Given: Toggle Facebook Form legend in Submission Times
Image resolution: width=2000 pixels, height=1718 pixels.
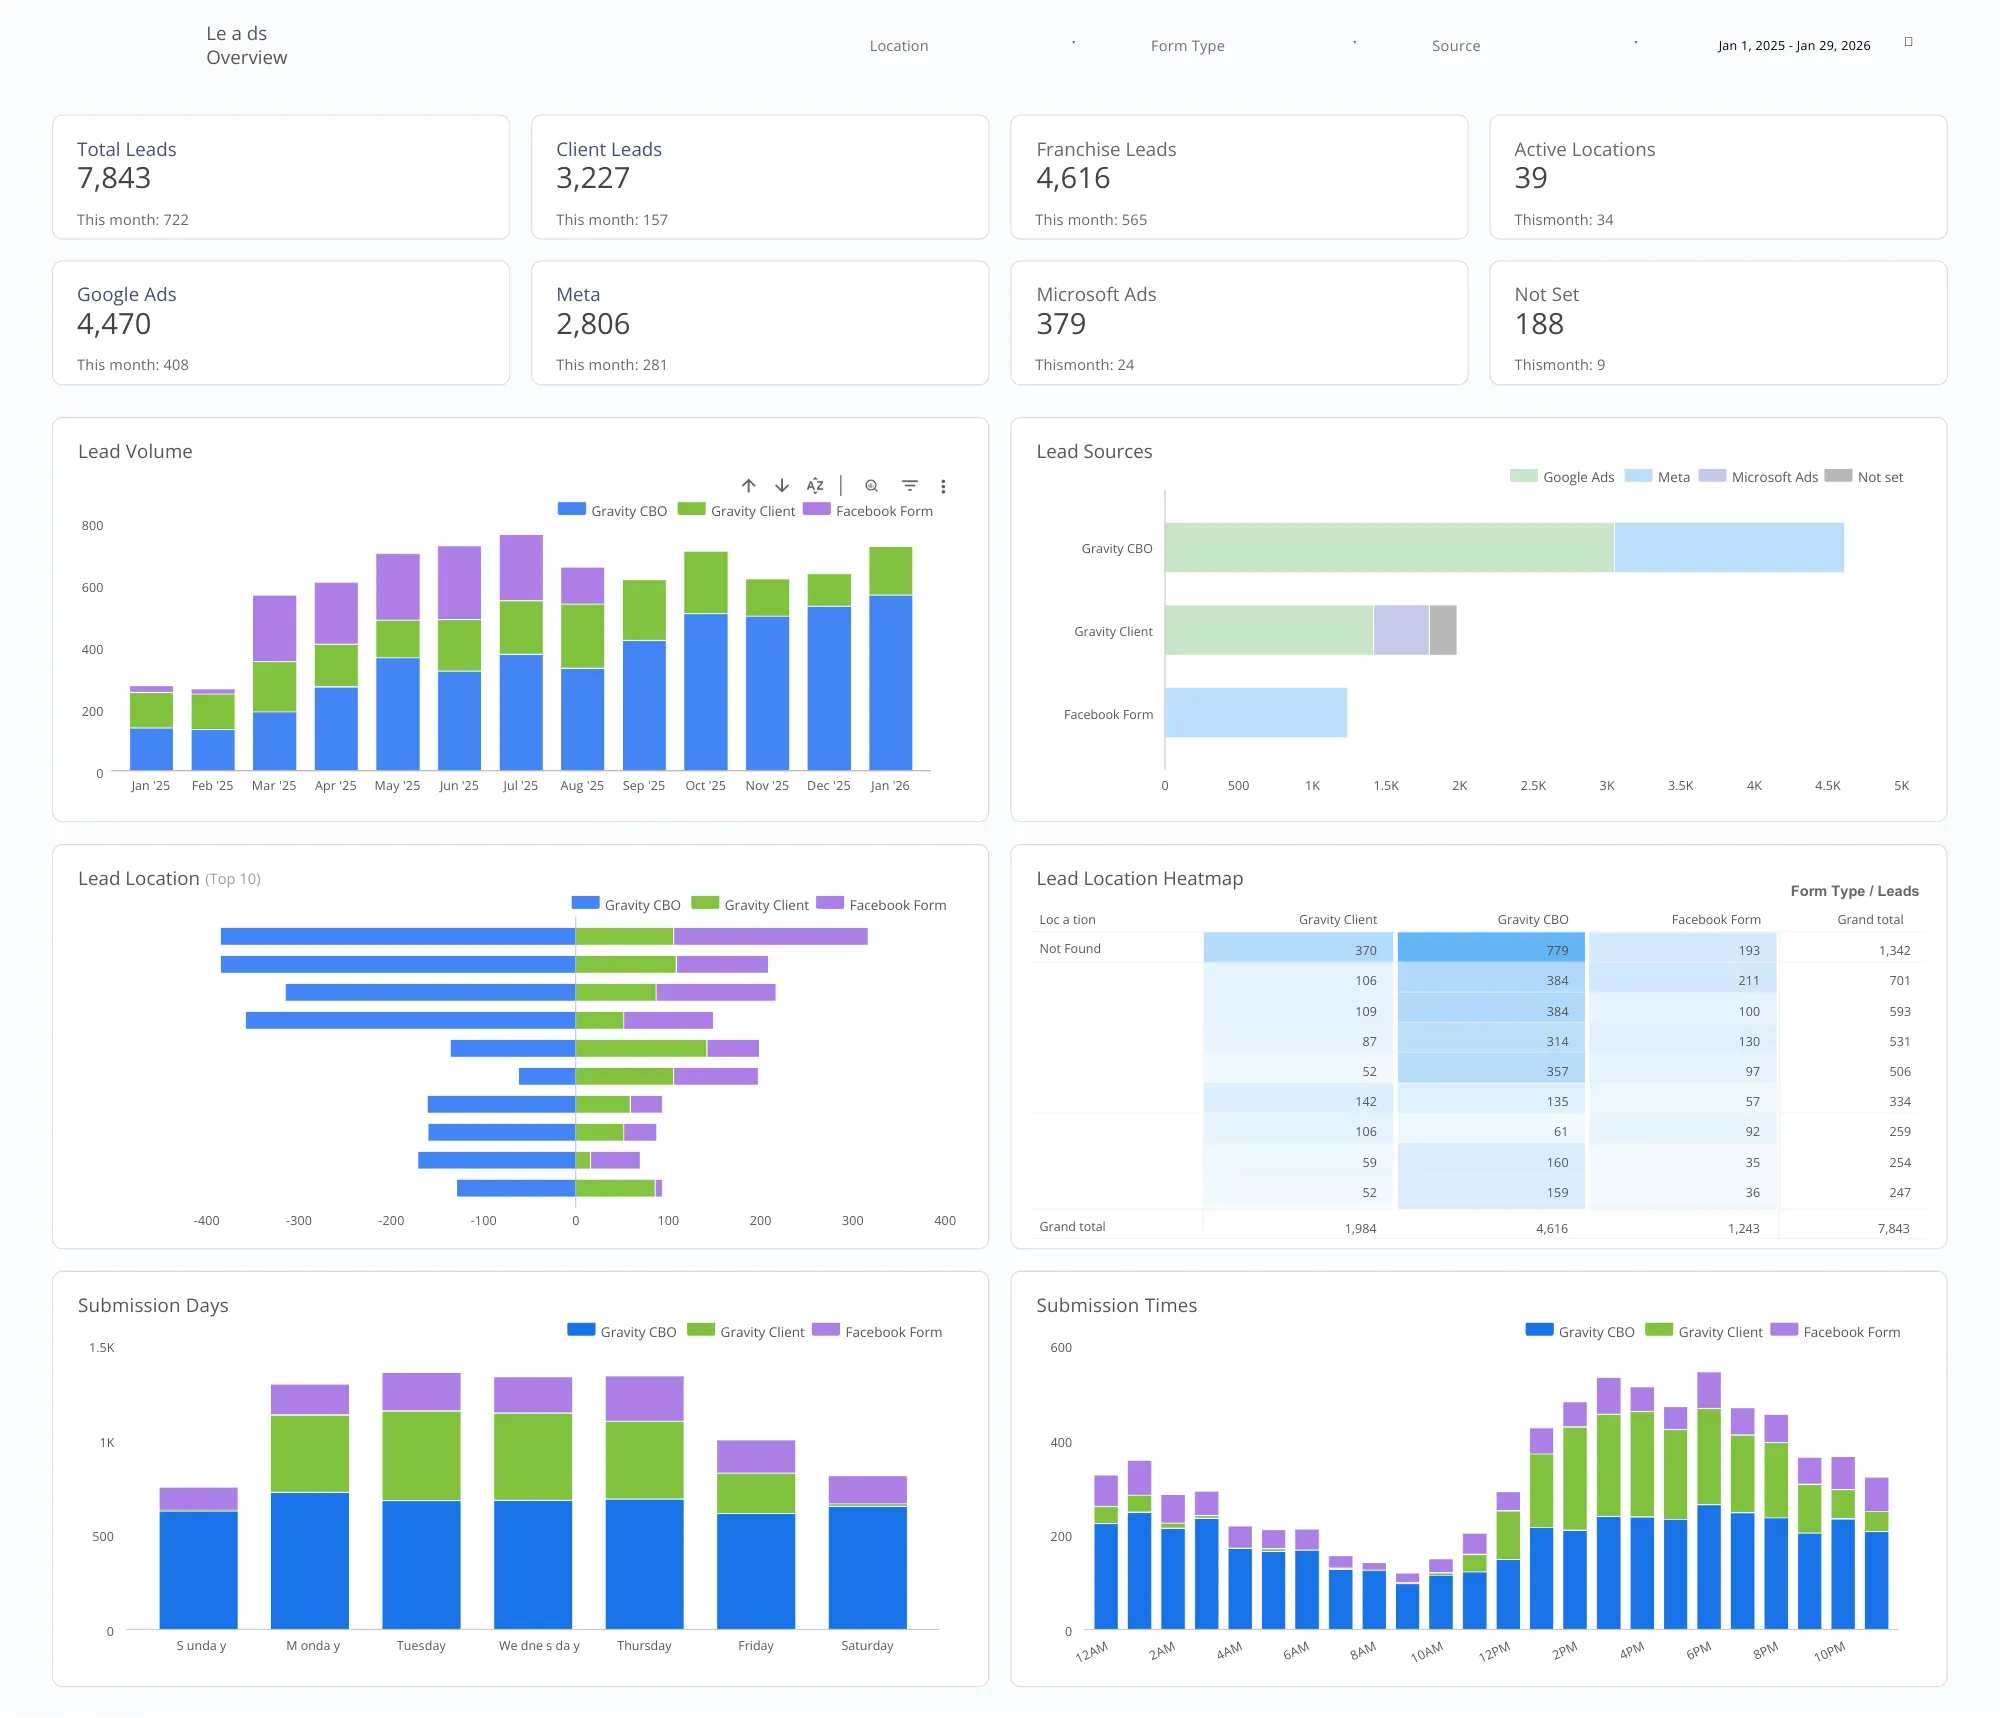Looking at the screenshot, I should [x=1835, y=1331].
